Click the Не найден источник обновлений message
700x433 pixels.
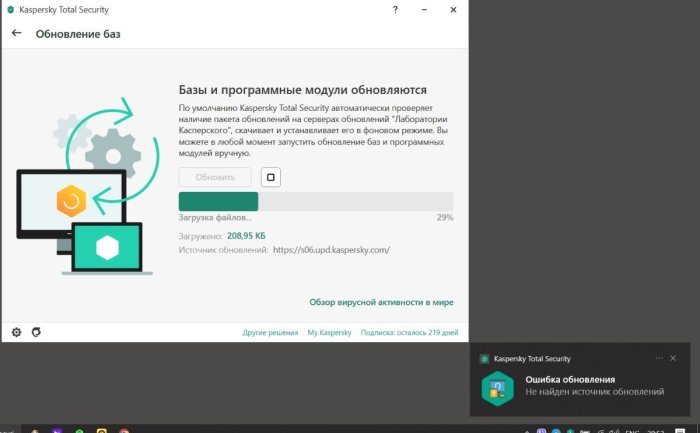595,392
